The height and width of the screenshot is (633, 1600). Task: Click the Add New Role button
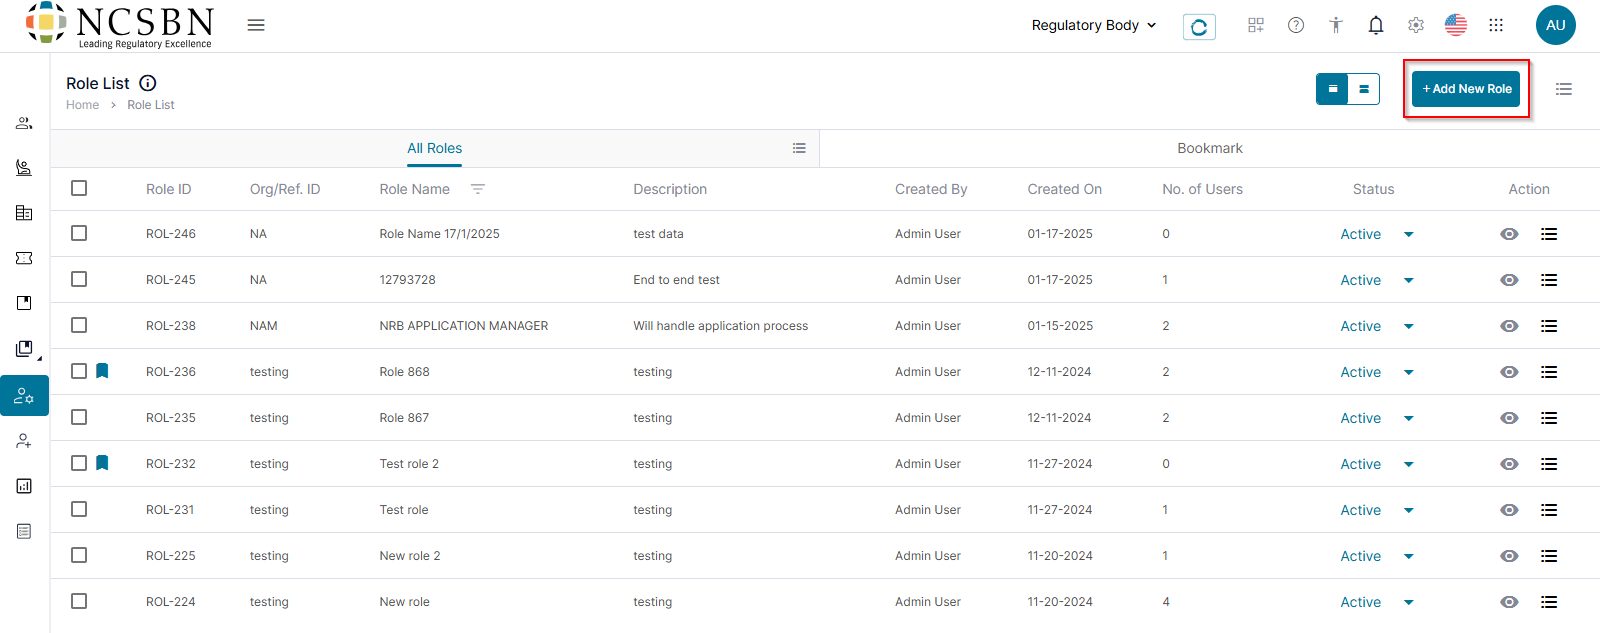tap(1467, 89)
